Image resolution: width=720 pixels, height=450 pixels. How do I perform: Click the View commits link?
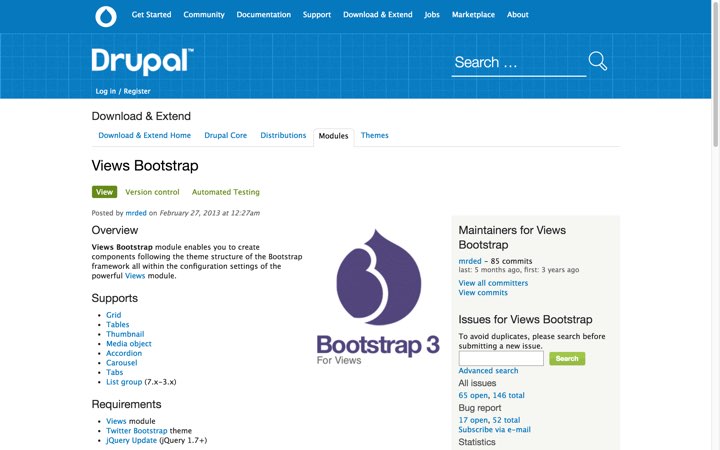coord(483,293)
